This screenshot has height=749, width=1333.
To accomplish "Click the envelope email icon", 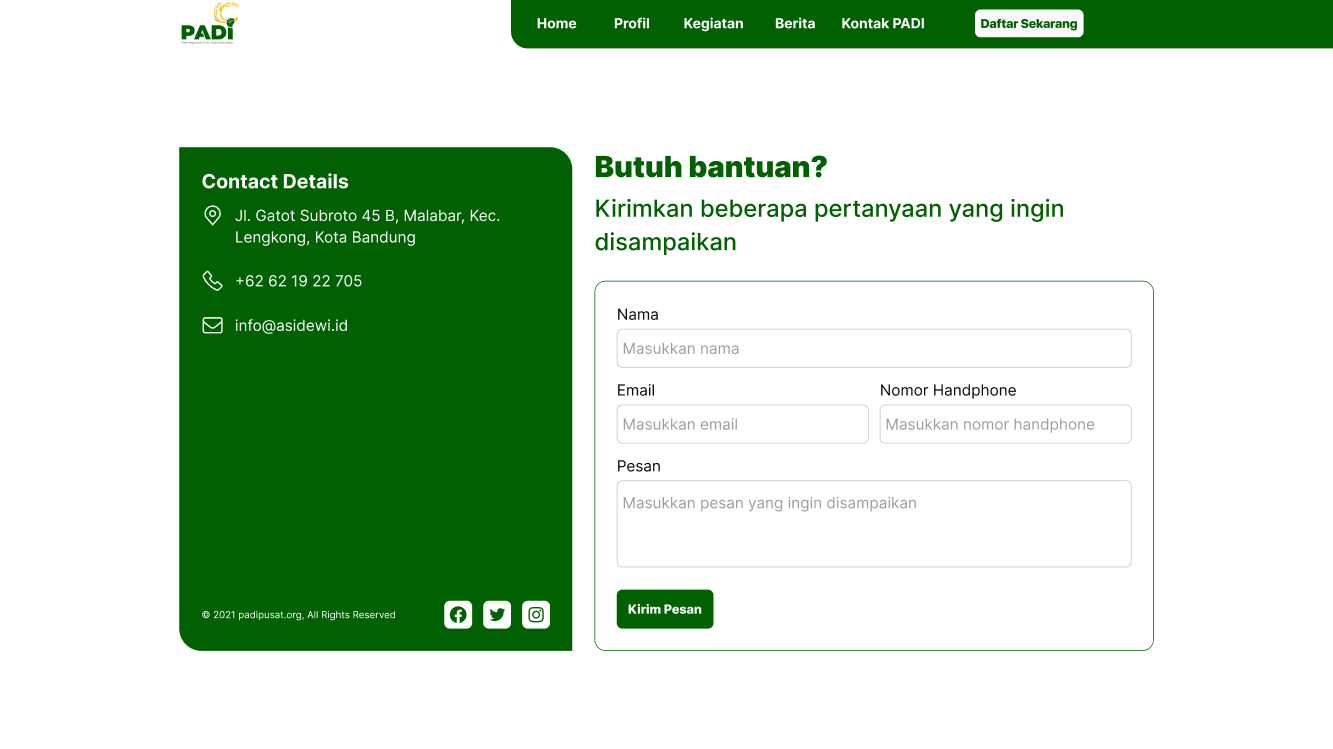I will click(x=212, y=325).
